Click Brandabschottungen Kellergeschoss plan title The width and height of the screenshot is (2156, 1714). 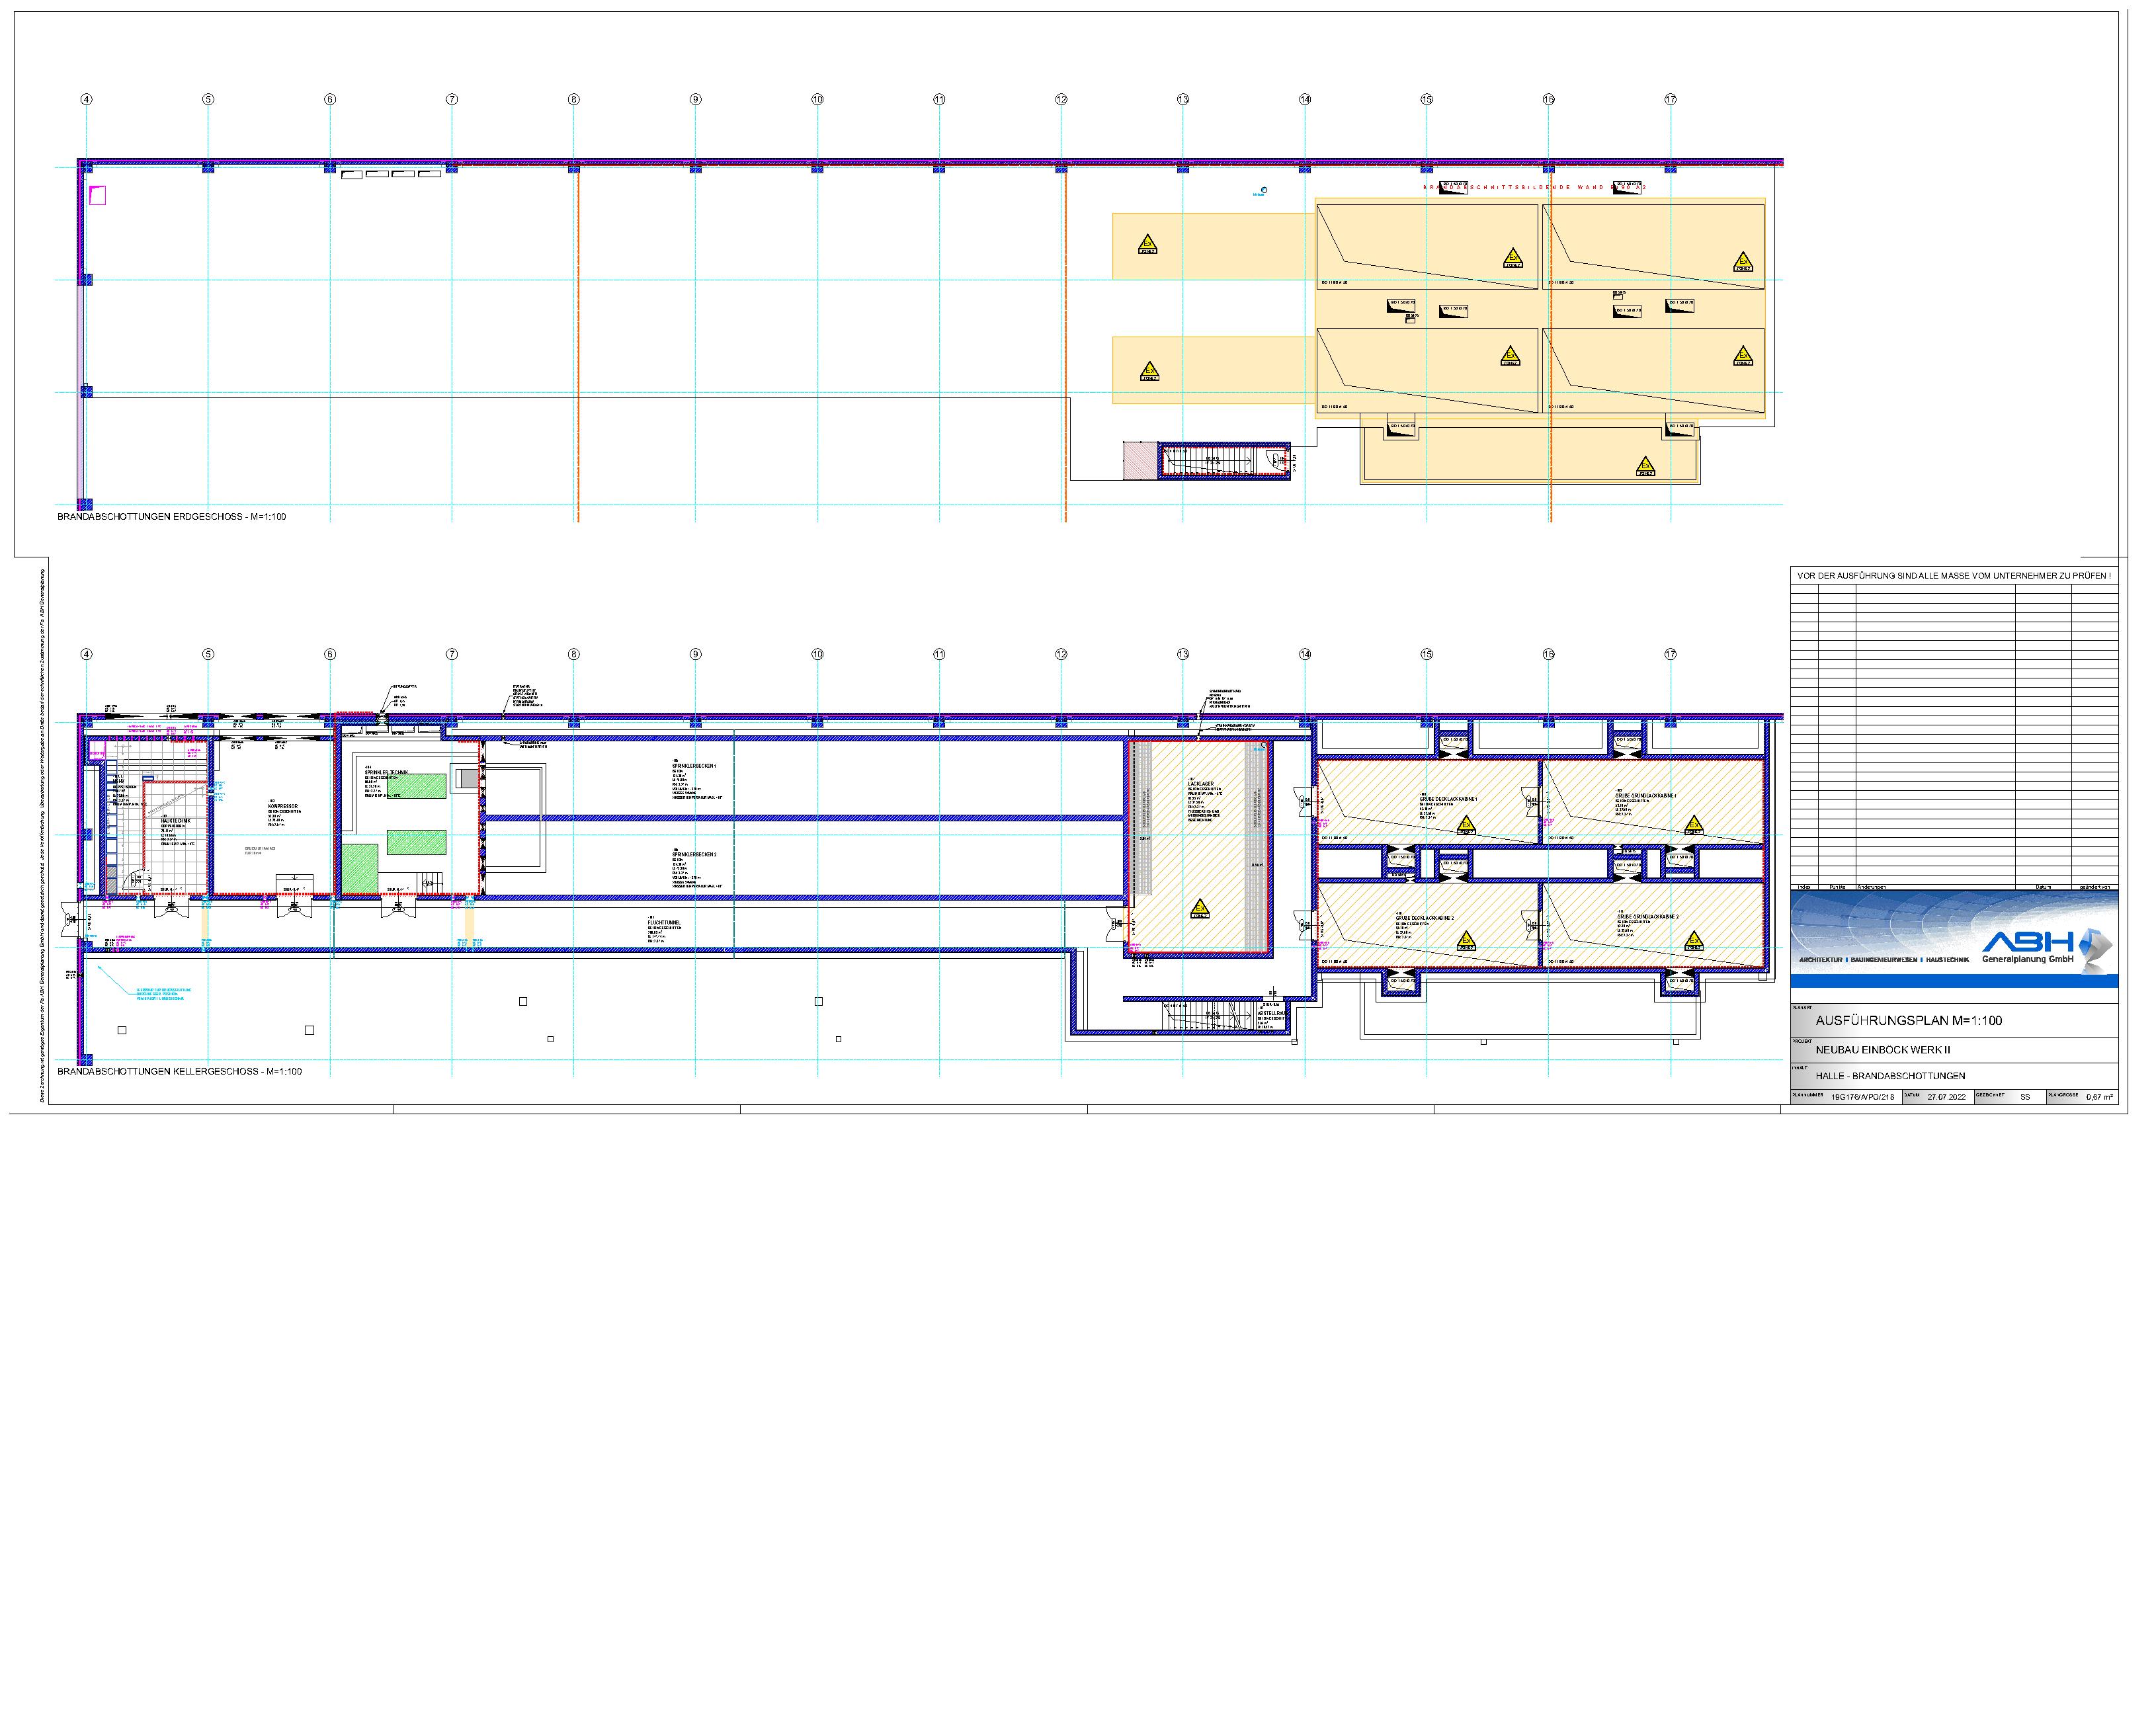(179, 1072)
